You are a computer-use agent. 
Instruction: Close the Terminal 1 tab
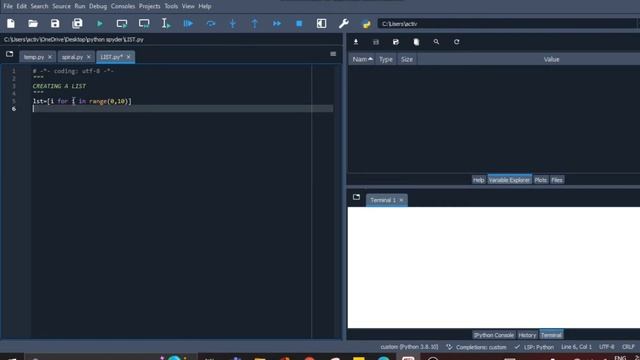click(401, 200)
